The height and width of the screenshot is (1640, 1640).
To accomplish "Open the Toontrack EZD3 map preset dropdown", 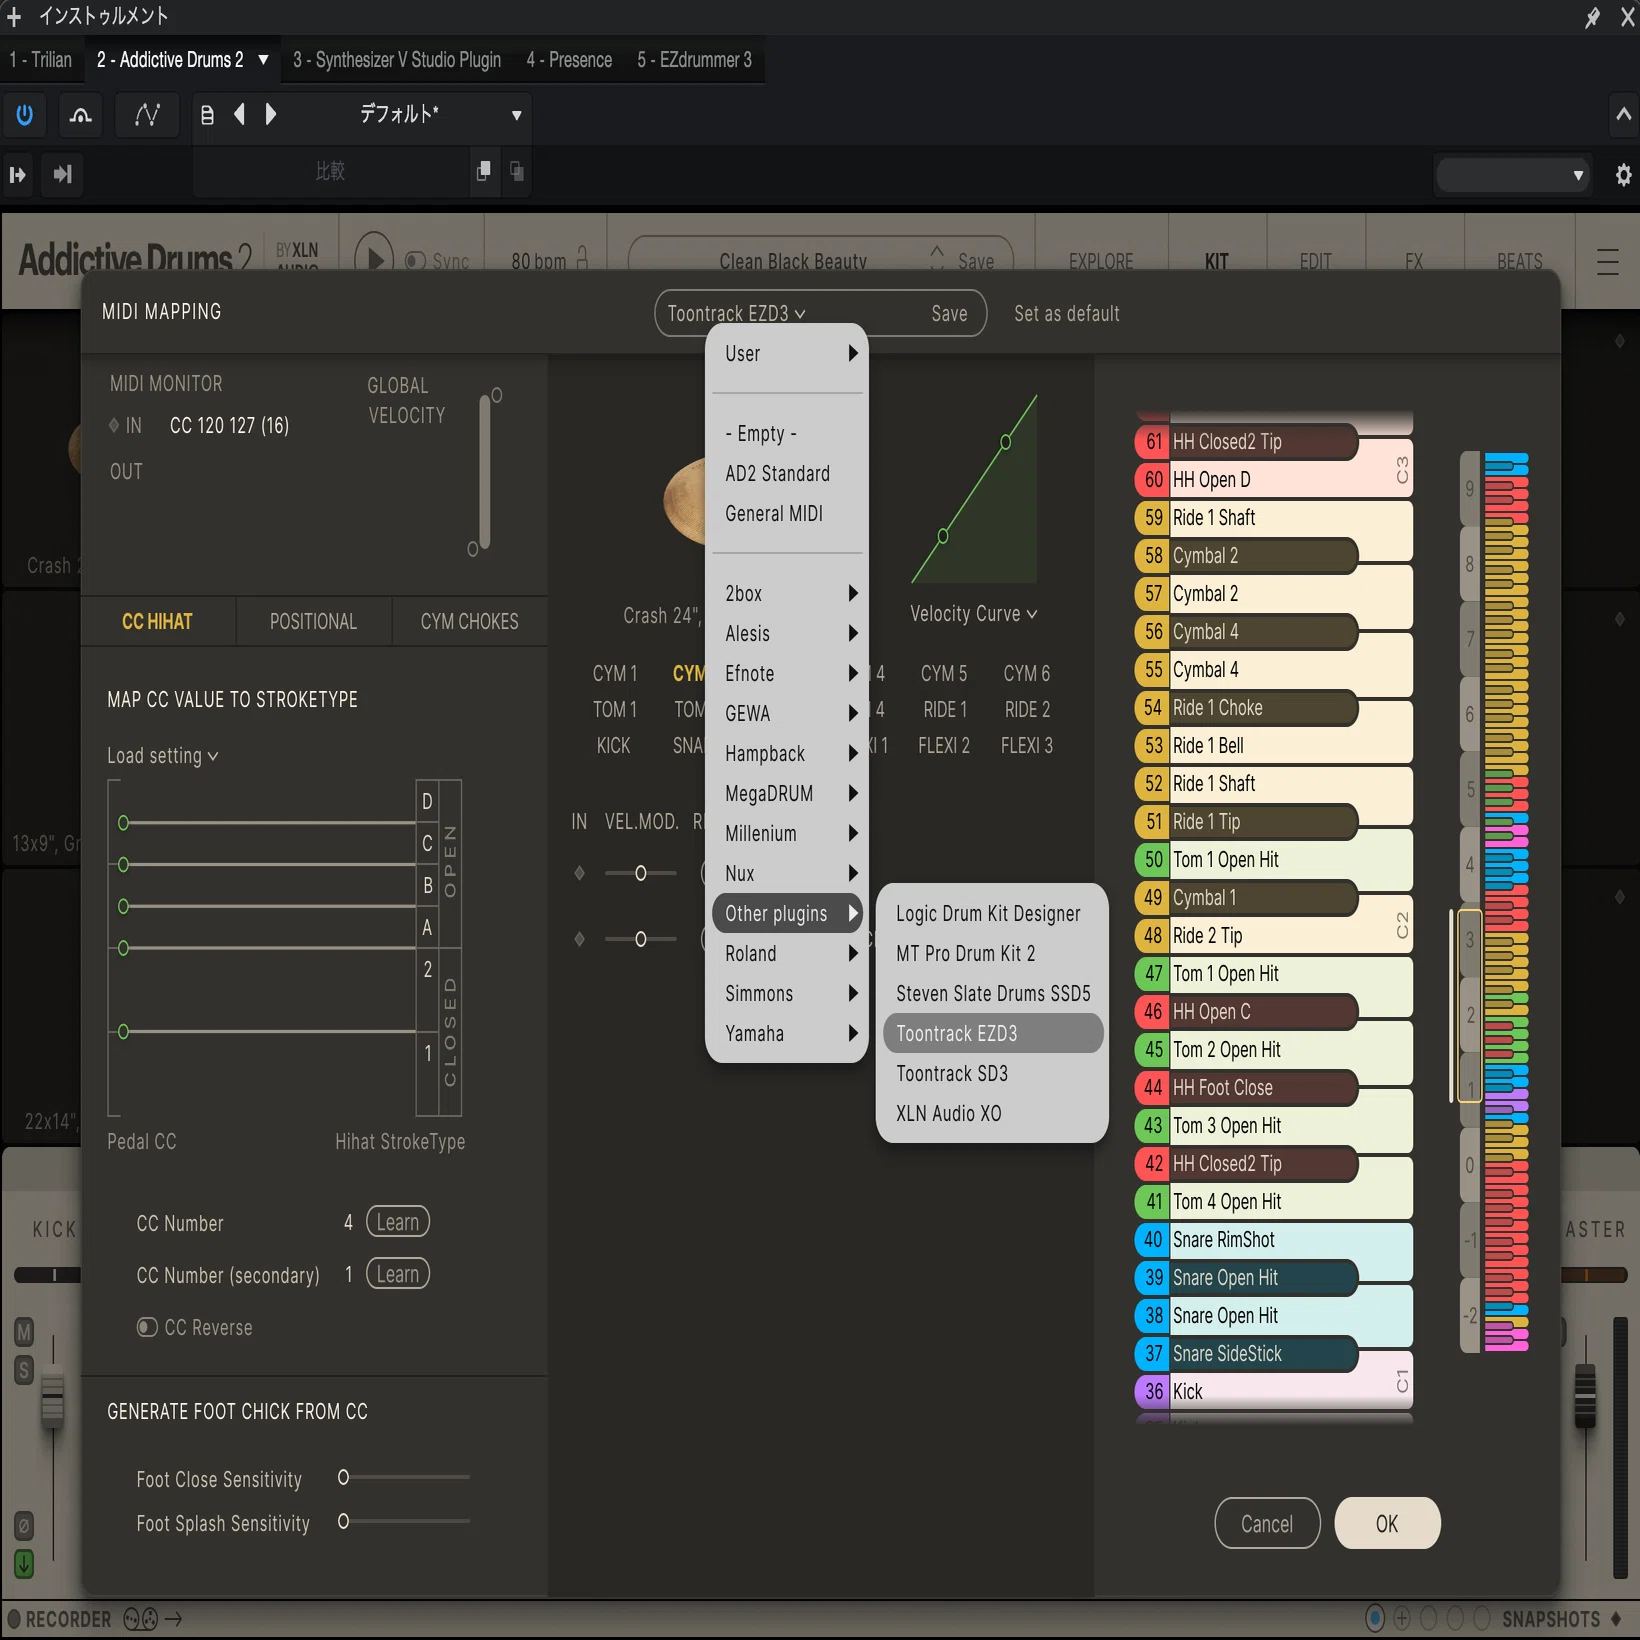I will [x=736, y=314].
